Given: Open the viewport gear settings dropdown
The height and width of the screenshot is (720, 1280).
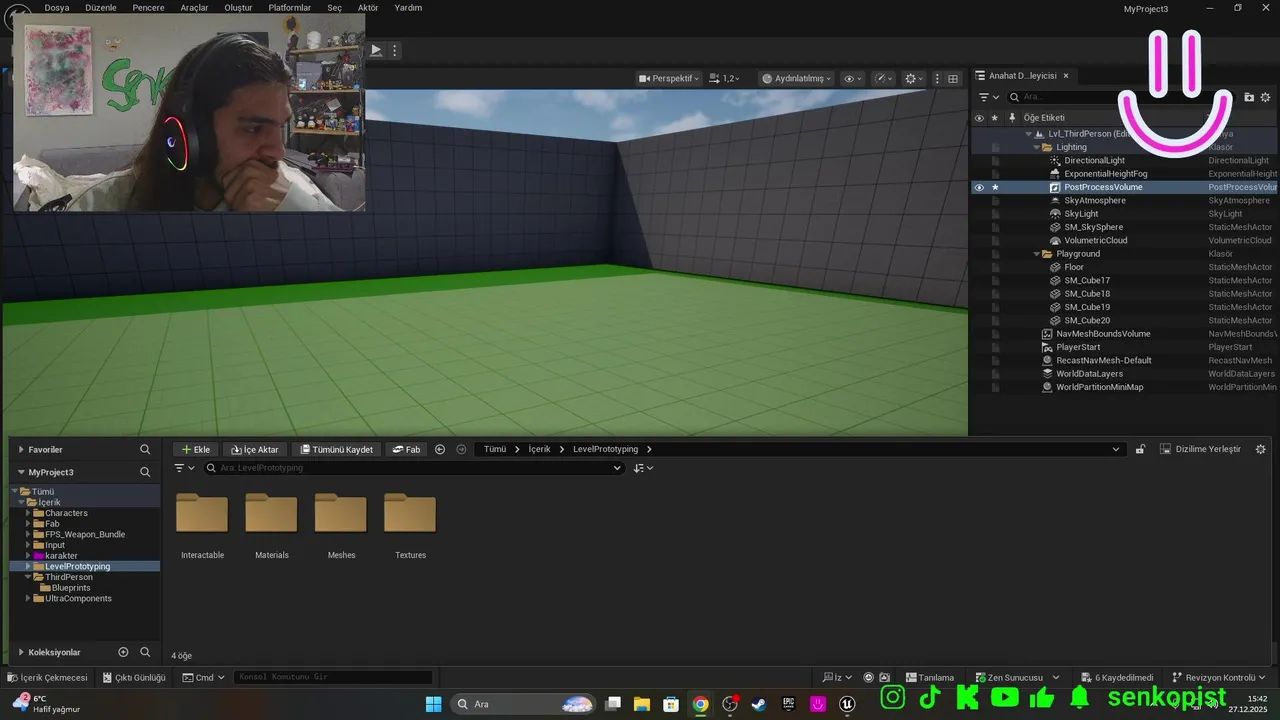Looking at the screenshot, I should point(914,78).
